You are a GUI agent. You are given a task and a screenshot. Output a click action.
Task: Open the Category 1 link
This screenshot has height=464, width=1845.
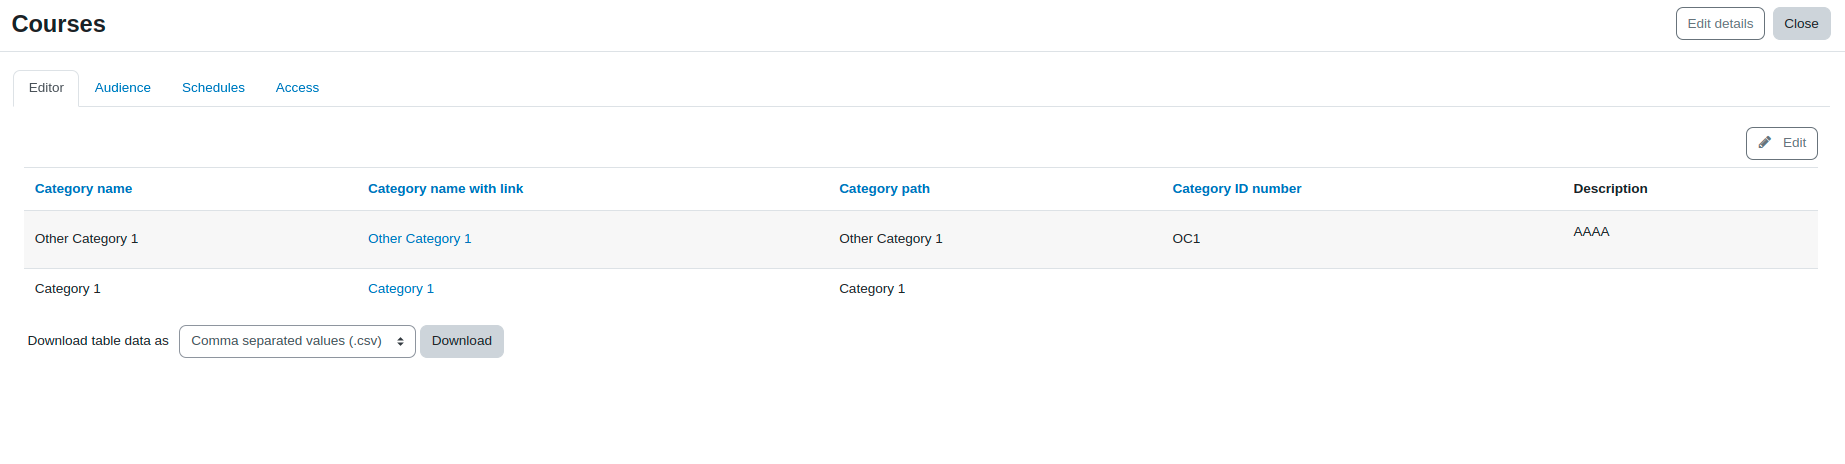tap(401, 289)
